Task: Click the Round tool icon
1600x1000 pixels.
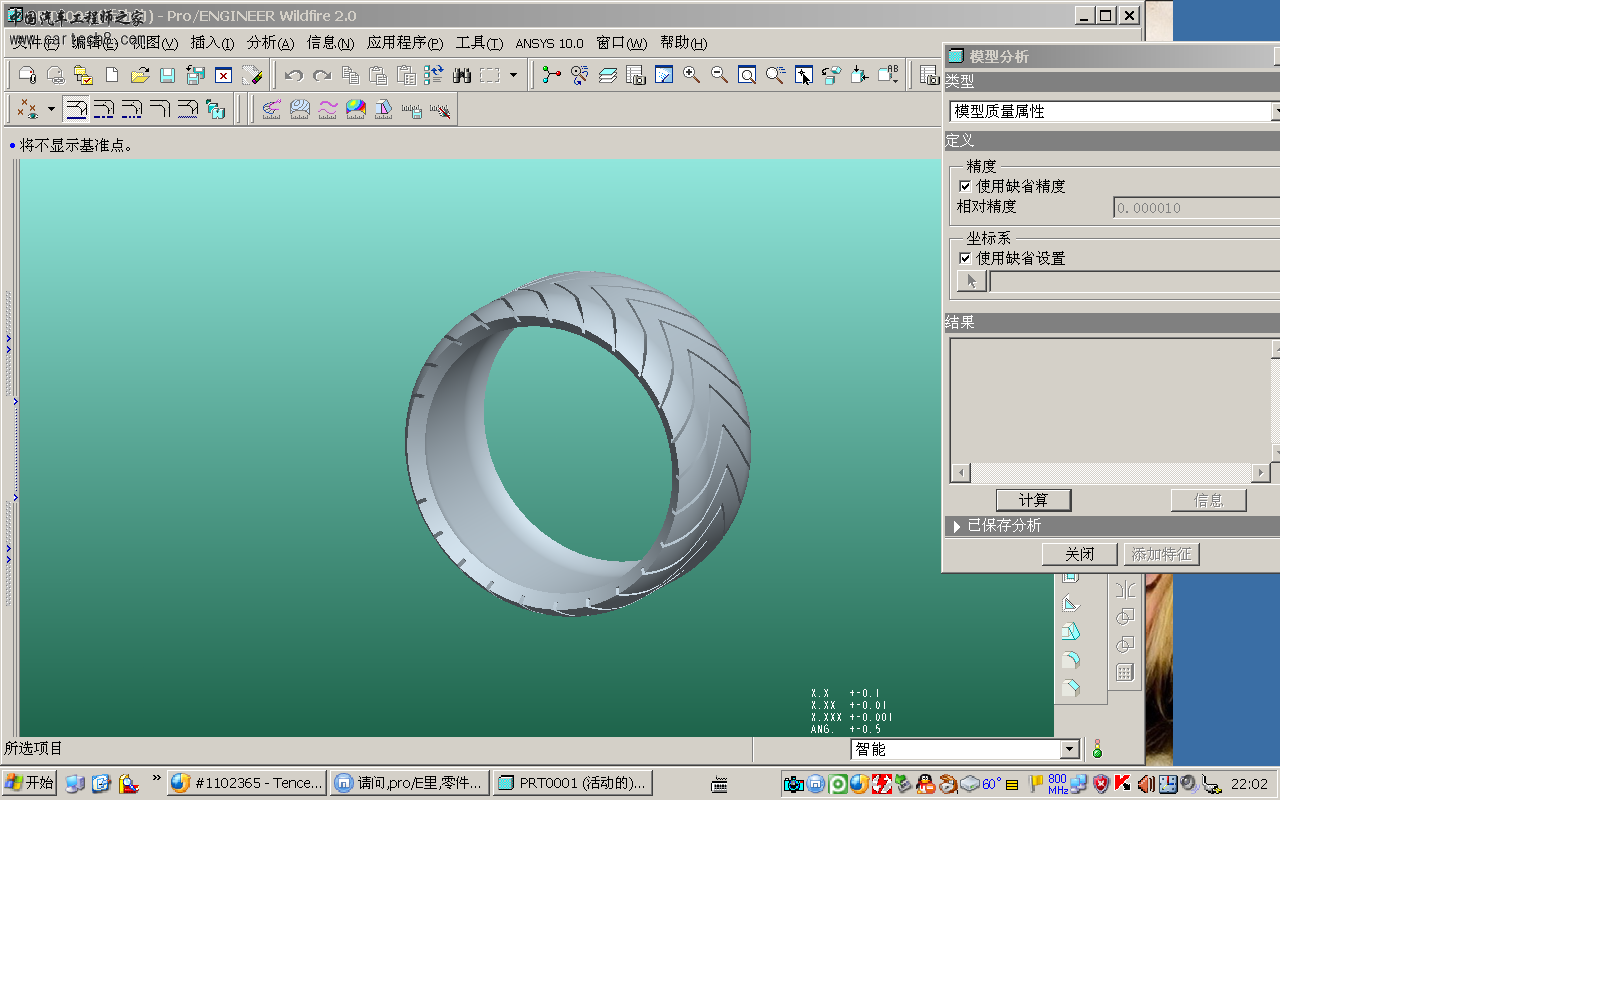Action: [1071, 660]
